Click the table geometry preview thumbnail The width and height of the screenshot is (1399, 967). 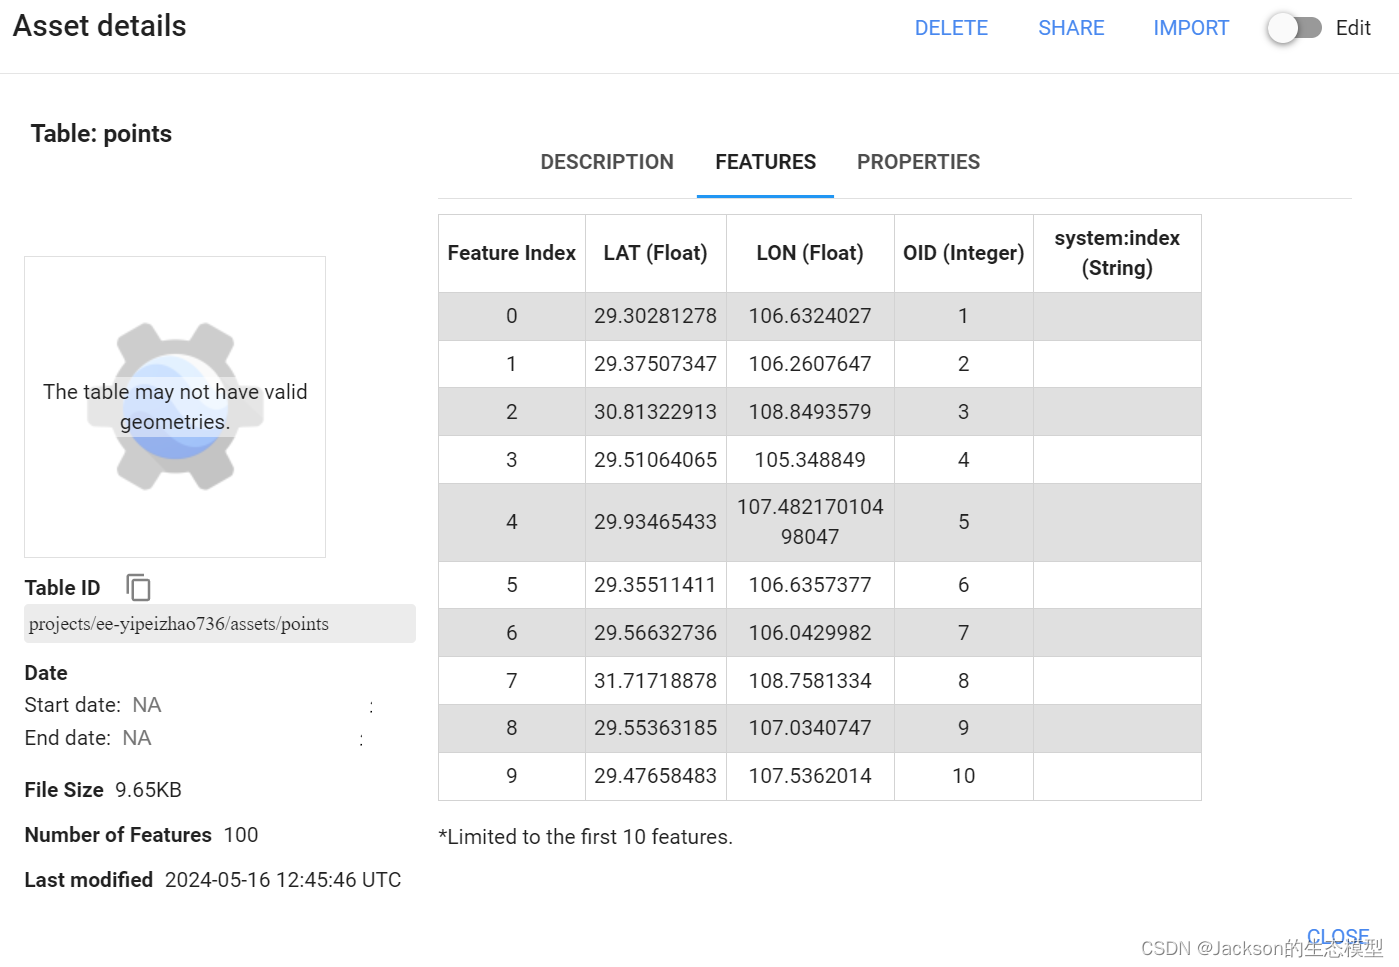click(175, 407)
